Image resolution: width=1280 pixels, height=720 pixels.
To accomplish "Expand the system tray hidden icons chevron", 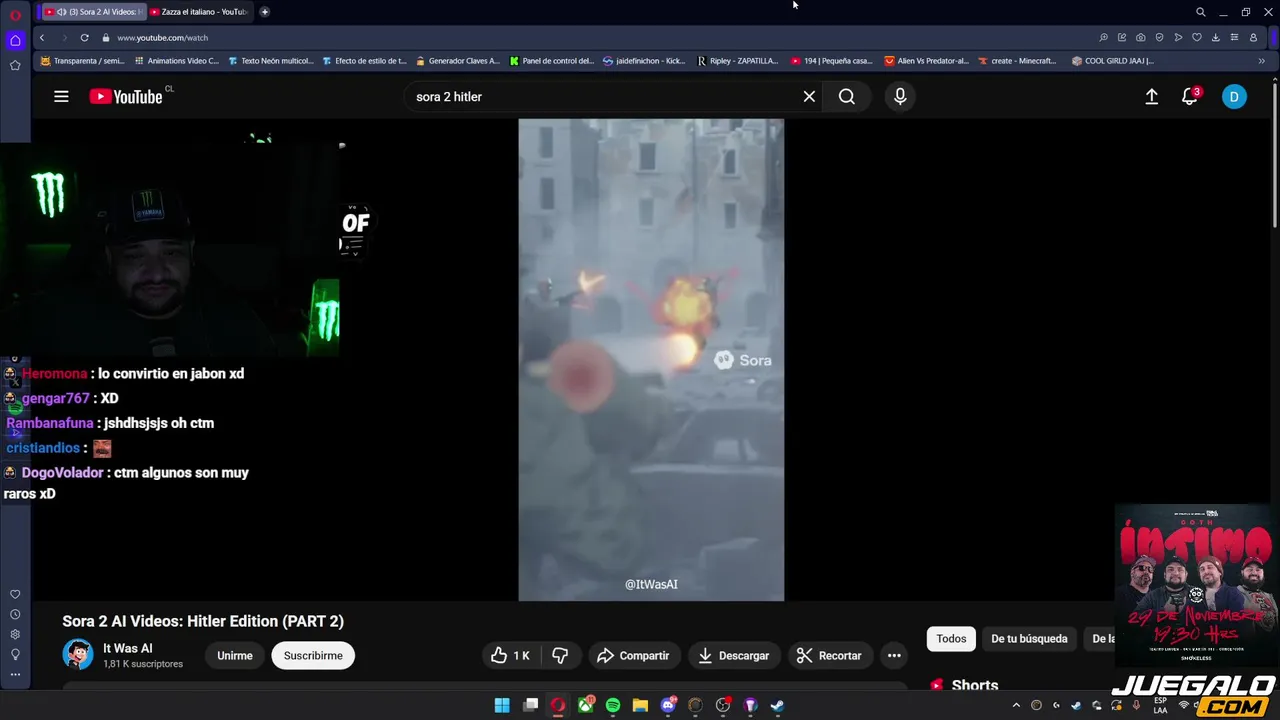I will pos(1018,705).
